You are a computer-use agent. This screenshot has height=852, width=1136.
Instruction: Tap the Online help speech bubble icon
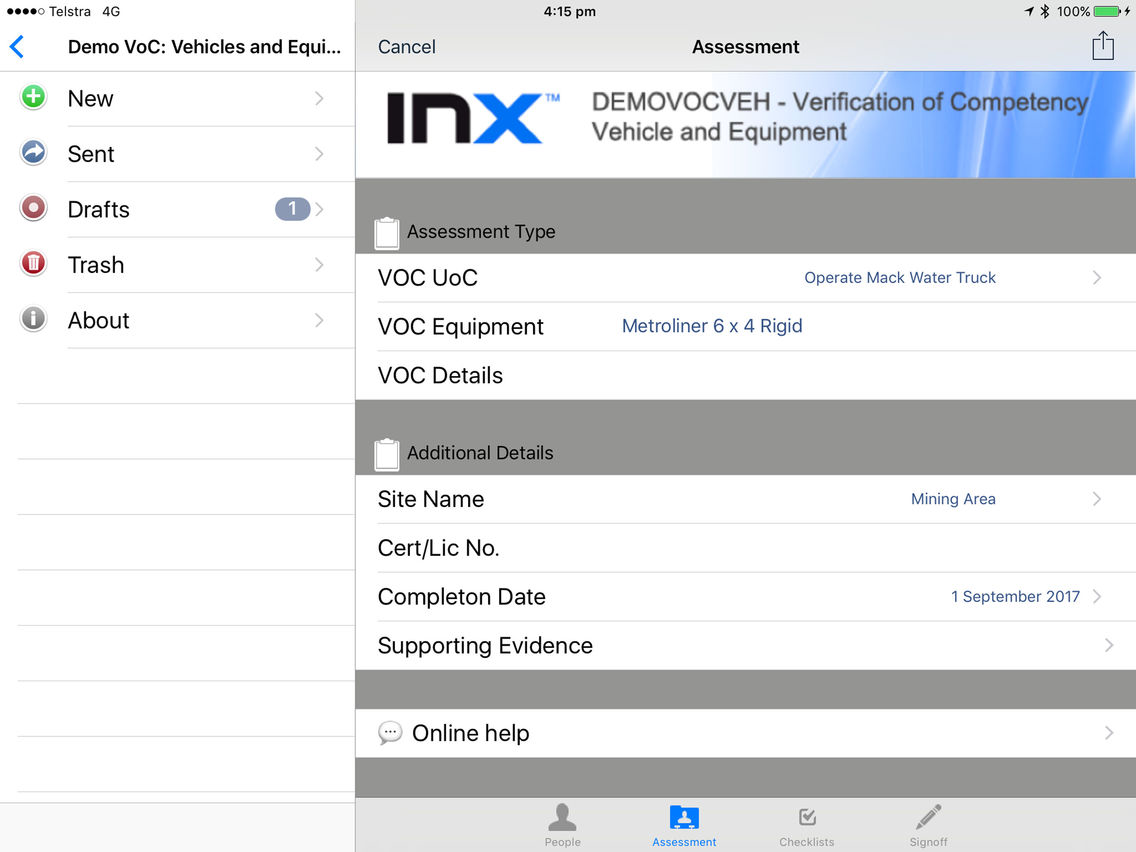pyautogui.click(x=390, y=732)
